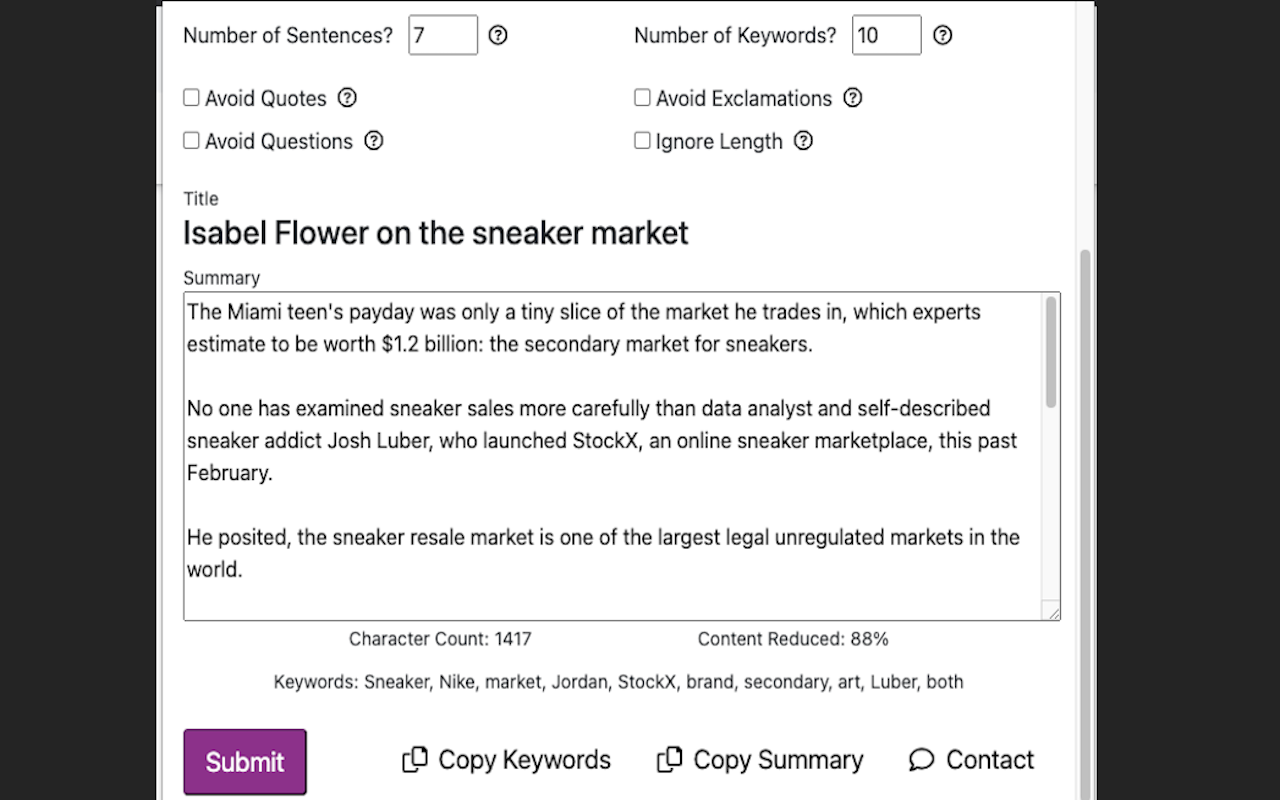Open the Avoid Quotes help tooltip icon
Image resolution: width=1280 pixels, height=800 pixels.
coord(347,98)
